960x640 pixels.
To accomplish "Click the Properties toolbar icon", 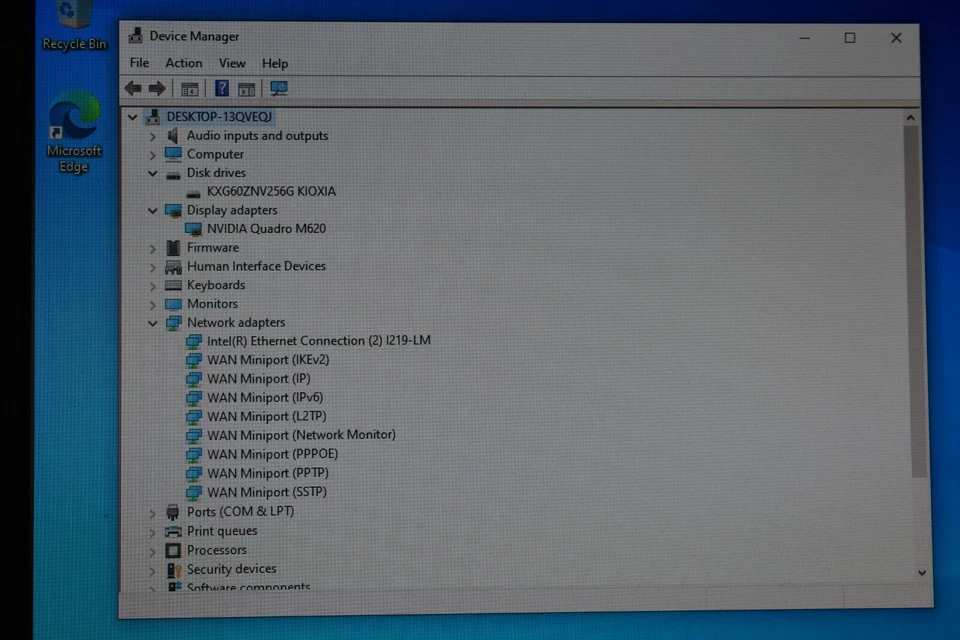I will click(x=247, y=88).
